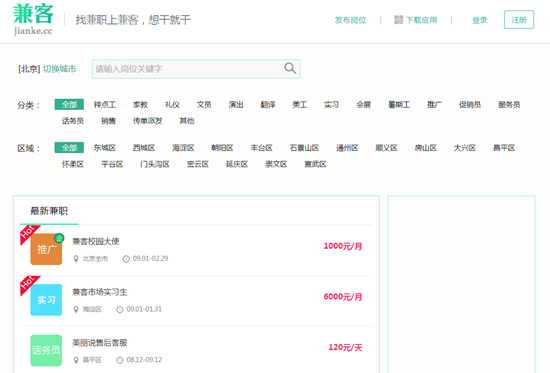
Task: Pick 崇文区 area filter
Action: [x=276, y=164]
